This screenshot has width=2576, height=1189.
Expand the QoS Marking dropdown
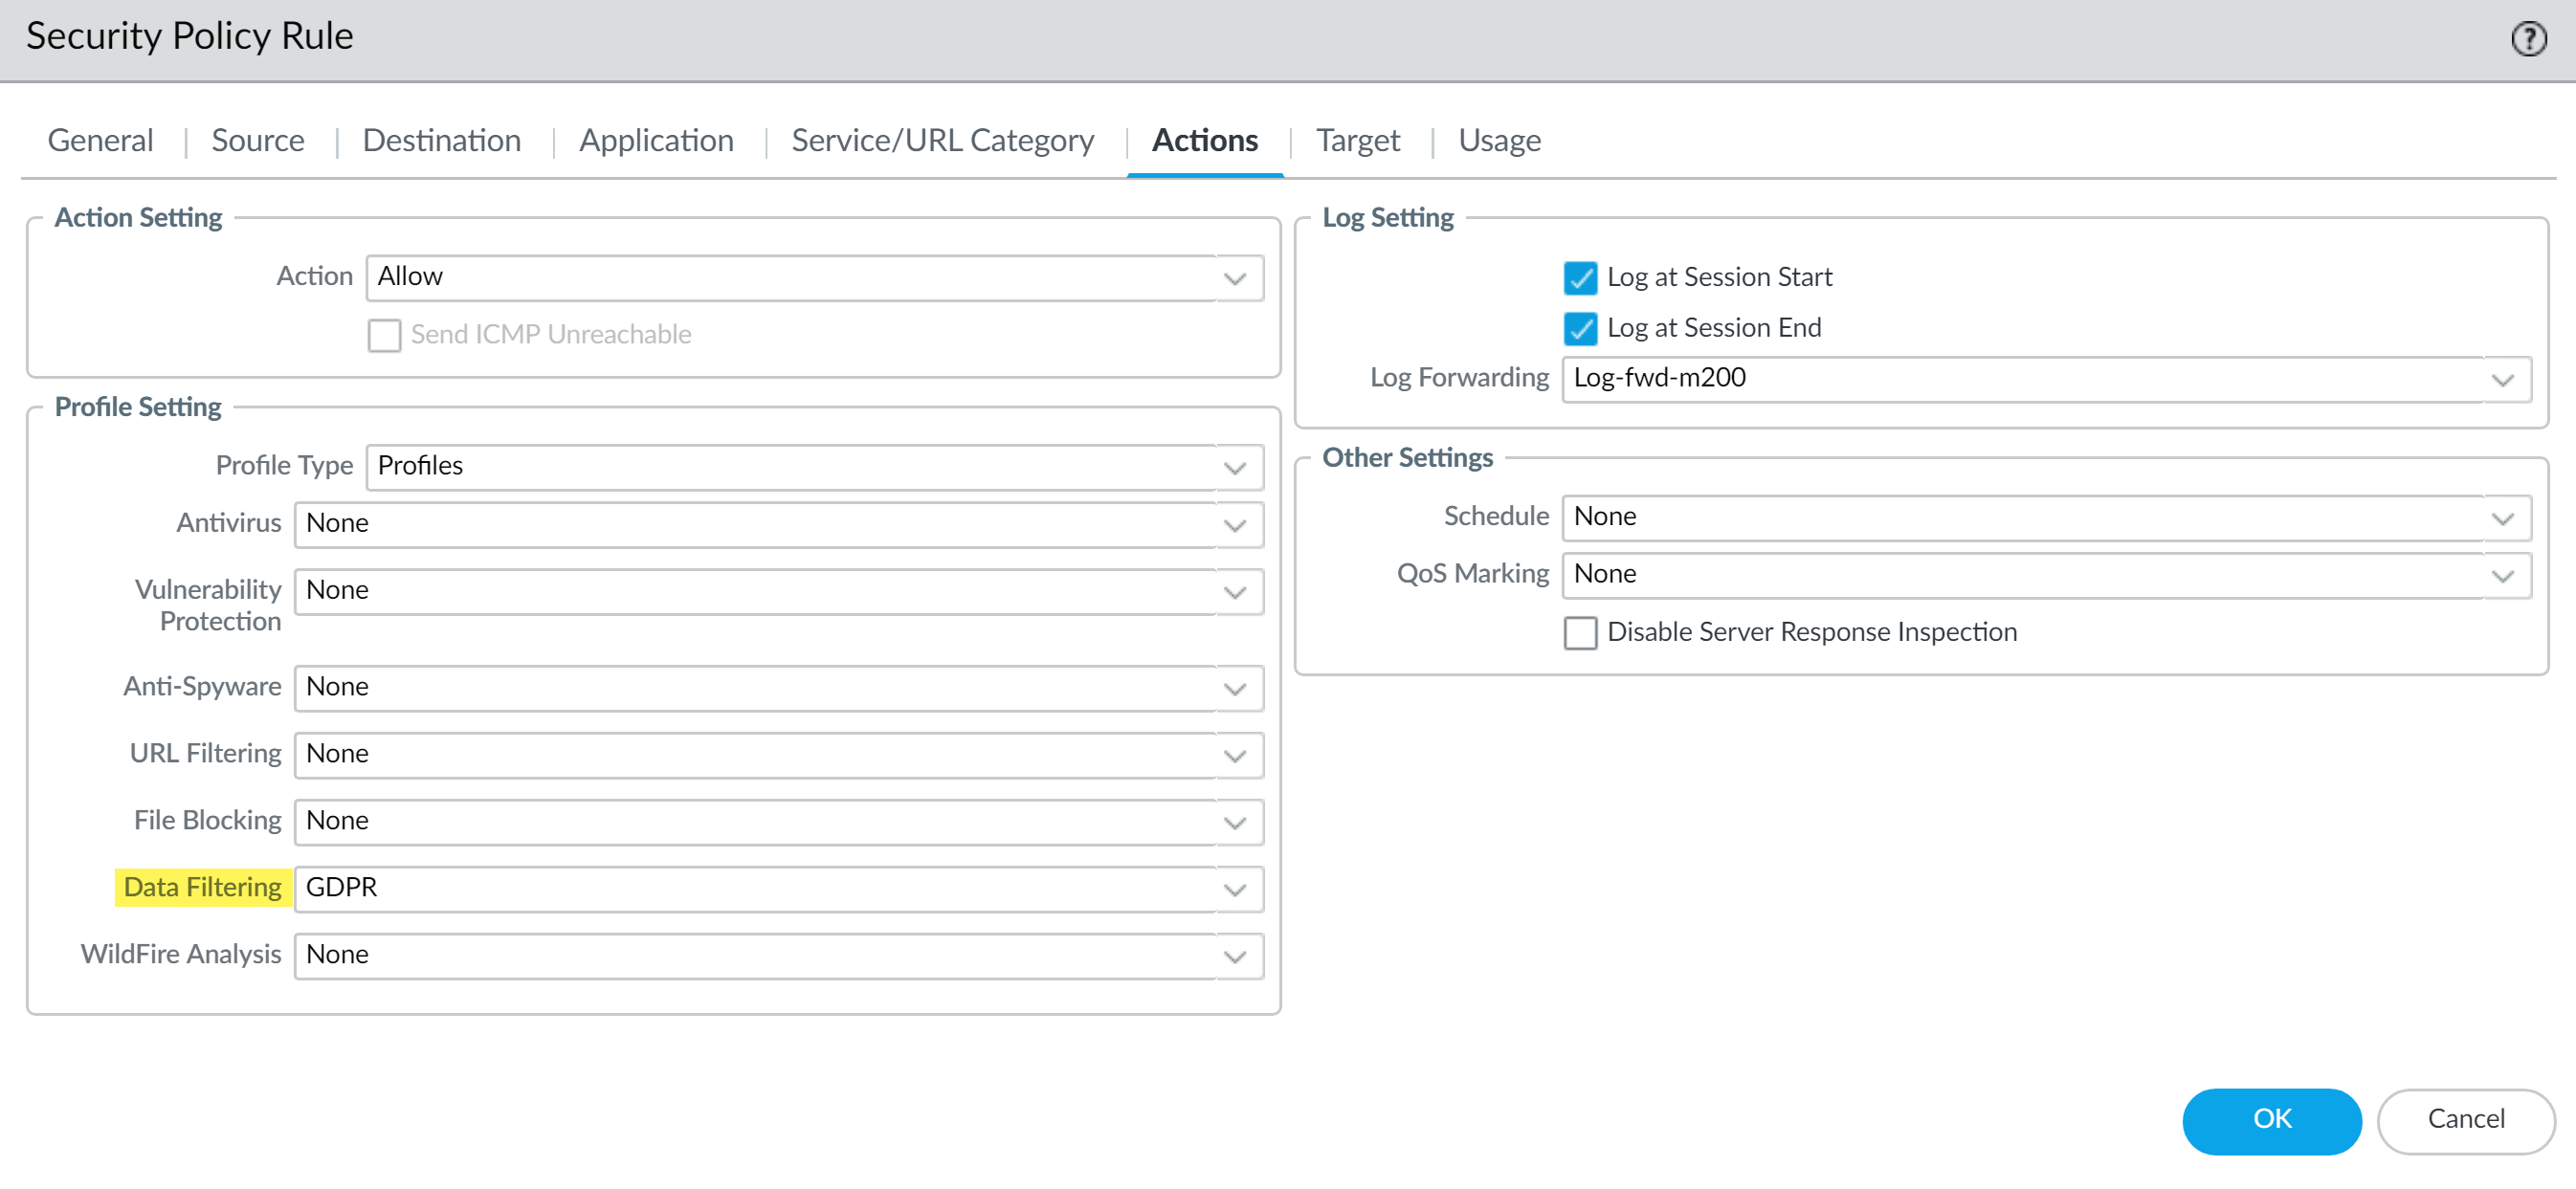click(x=2502, y=575)
